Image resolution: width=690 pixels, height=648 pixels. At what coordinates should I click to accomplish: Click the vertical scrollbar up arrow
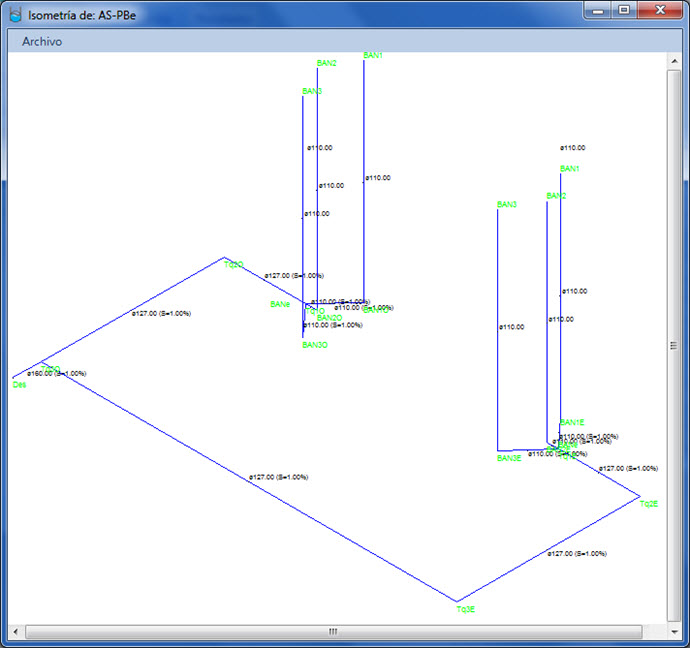coord(674,62)
